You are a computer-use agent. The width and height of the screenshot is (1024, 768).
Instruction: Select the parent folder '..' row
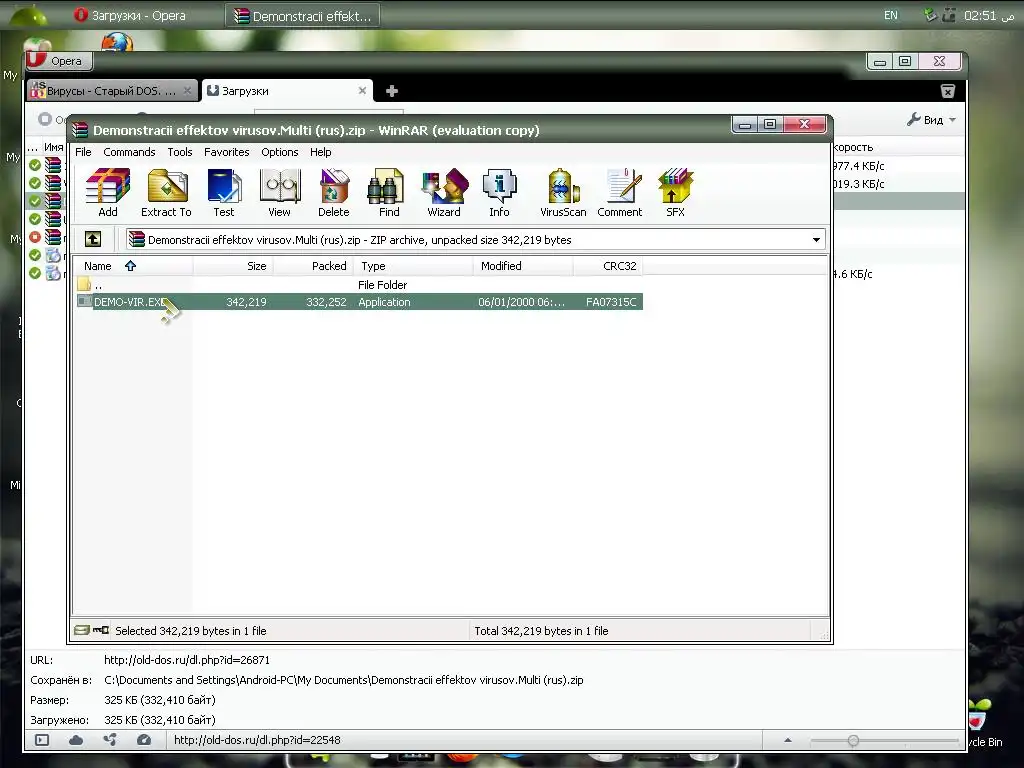click(x=359, y=285)
